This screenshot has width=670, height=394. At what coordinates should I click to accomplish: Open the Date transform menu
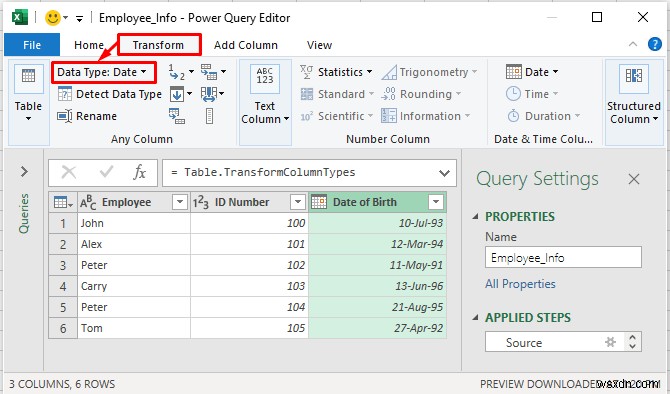[532, 72]
